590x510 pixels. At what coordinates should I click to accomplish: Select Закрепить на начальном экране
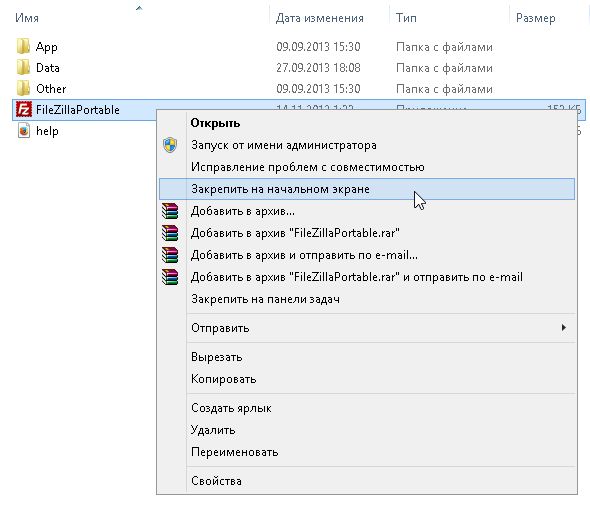[367, 189]
